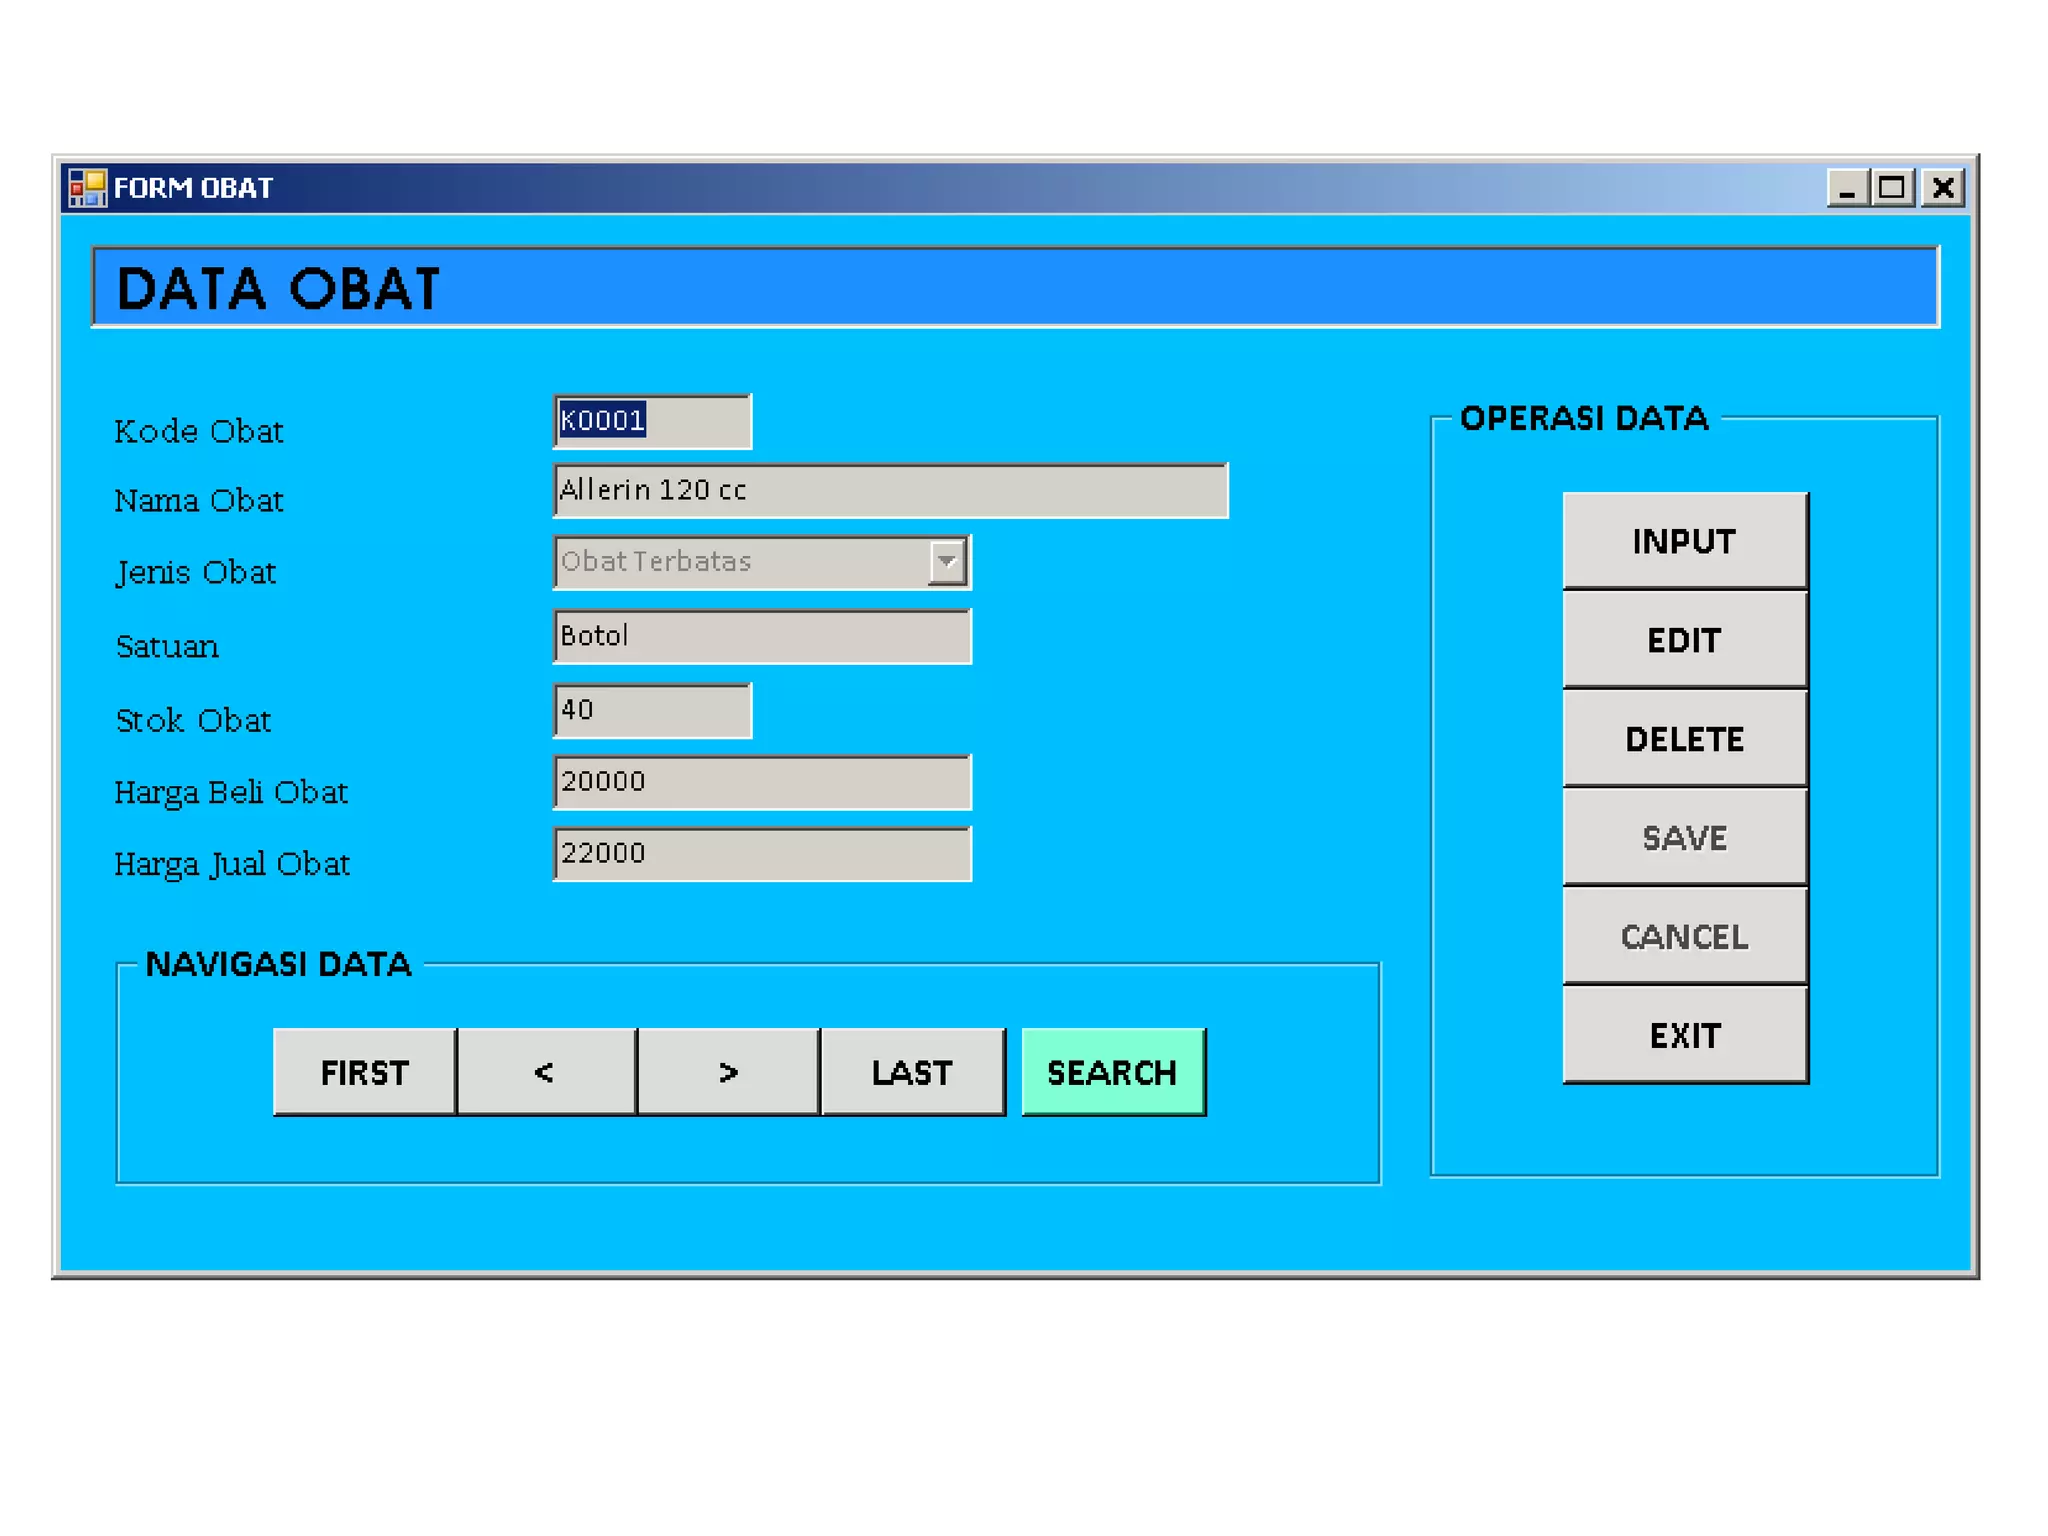2048x1536 pixels.
Task: Click the Harga Jual Obat field
Action: [762, 854]
